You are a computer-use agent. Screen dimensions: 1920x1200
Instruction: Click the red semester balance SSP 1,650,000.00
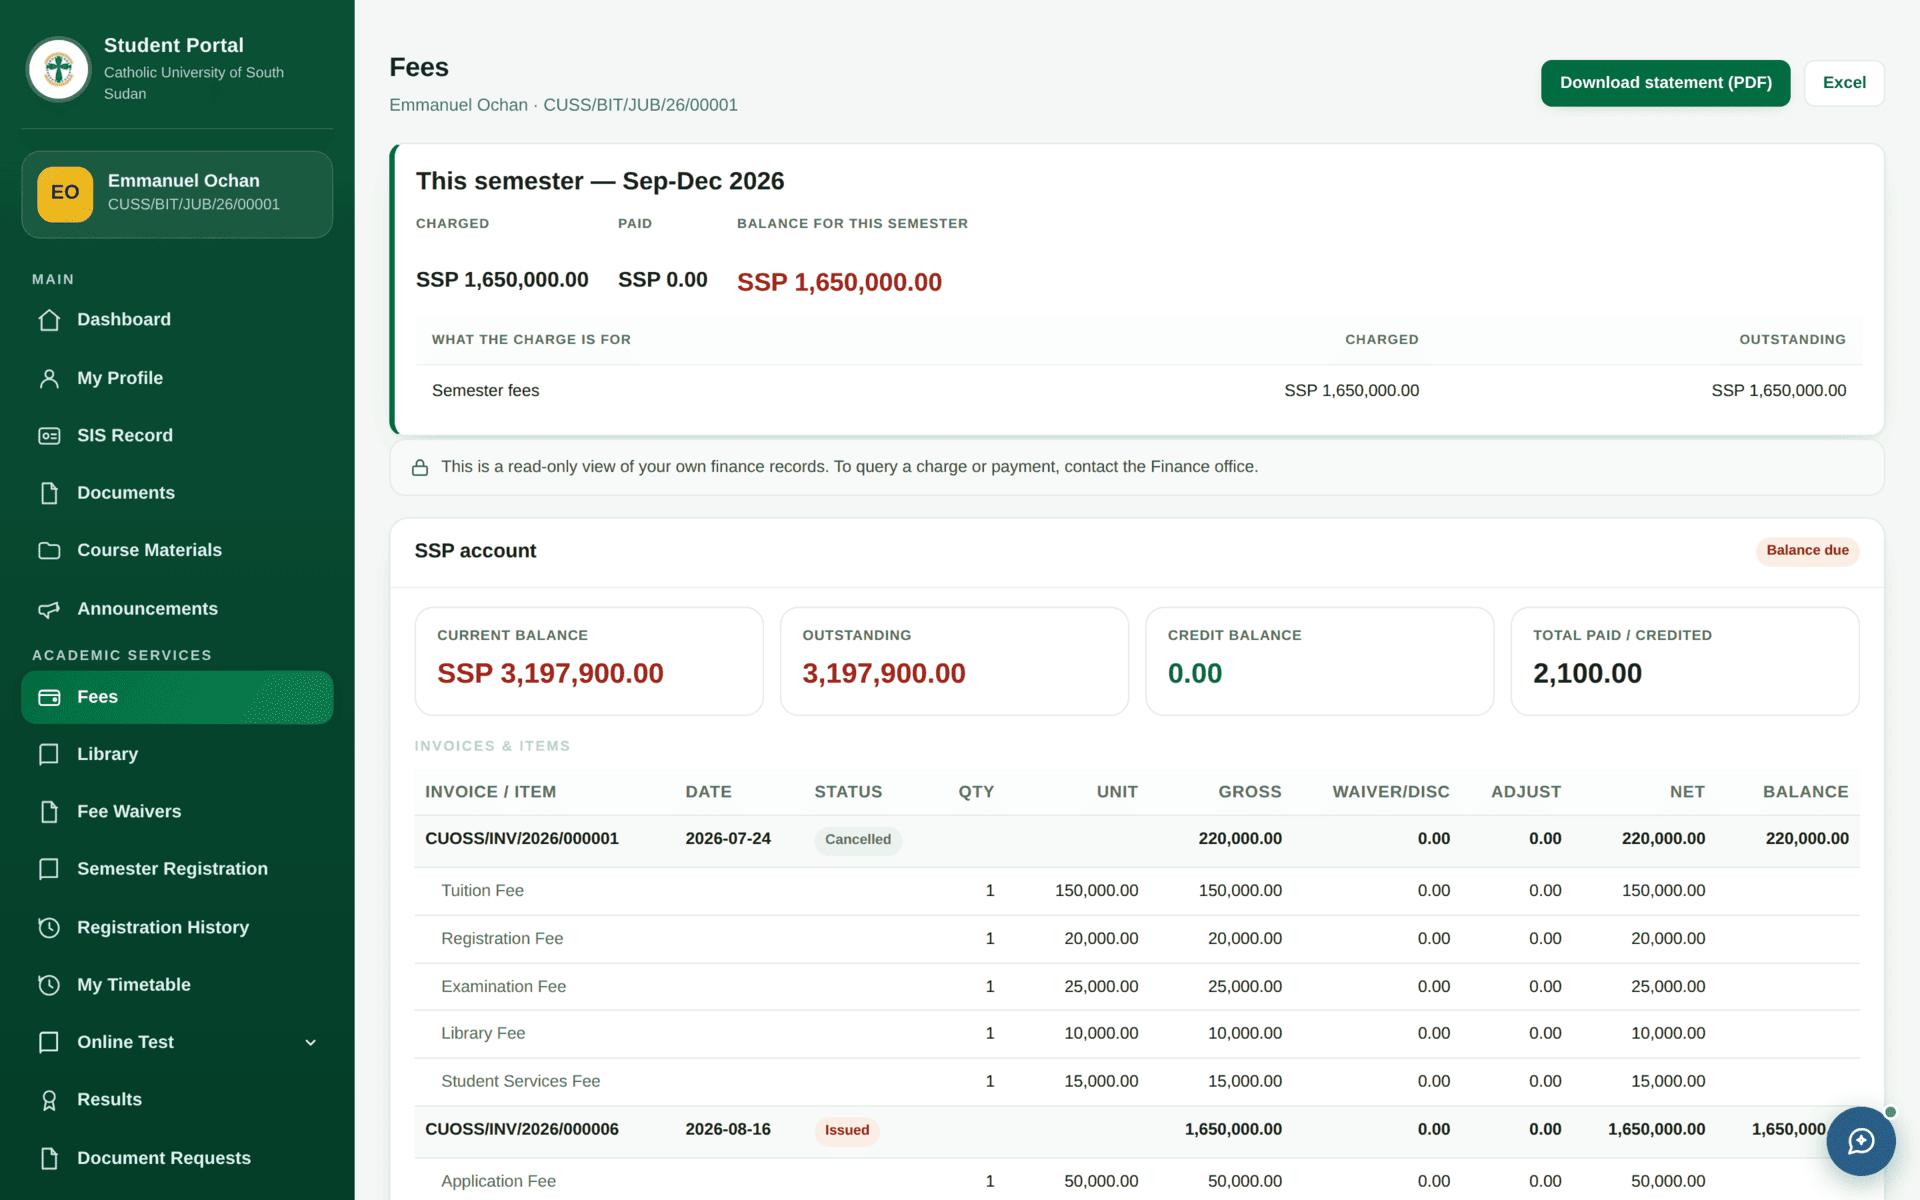coord(839,282)
